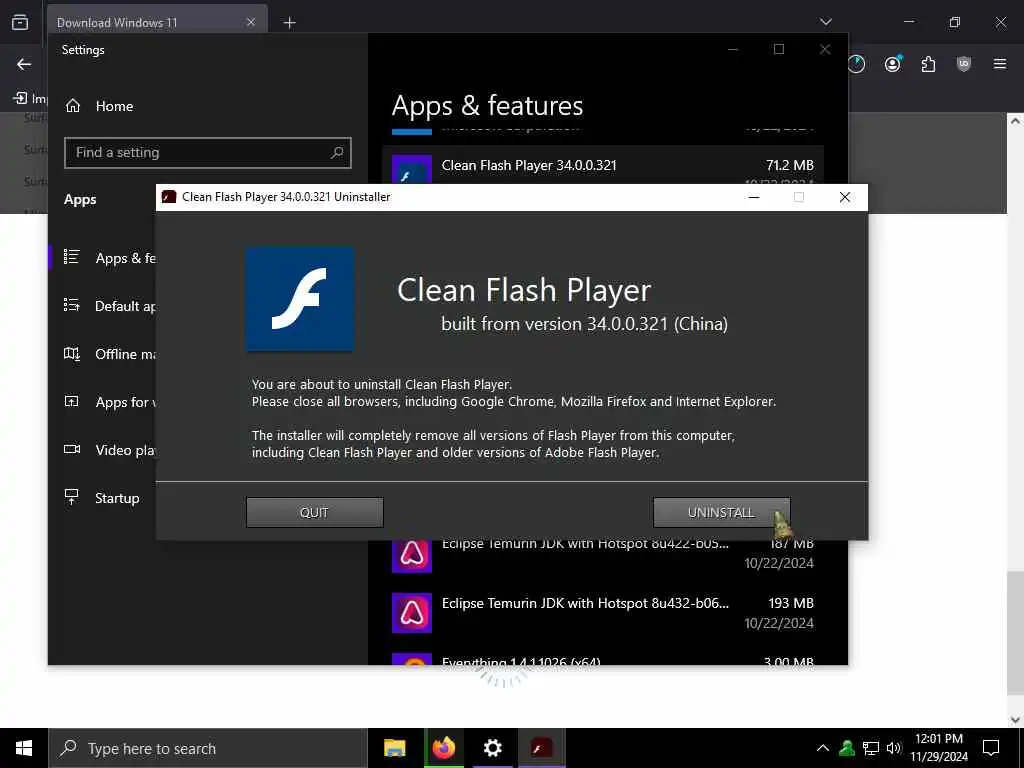Click the 71.2 MB size of Clean Flash Player
The height and width of the screenshot is (768, 1024).
[x=790, y=165]
